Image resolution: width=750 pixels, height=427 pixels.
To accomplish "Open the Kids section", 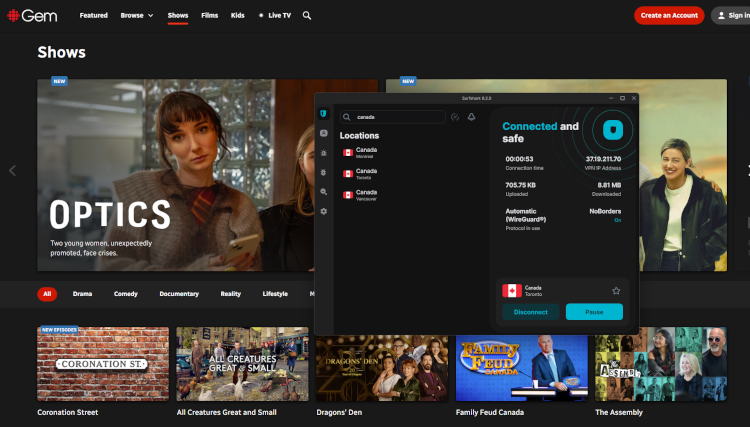I will pyautogui.click(x=238, y=15).
